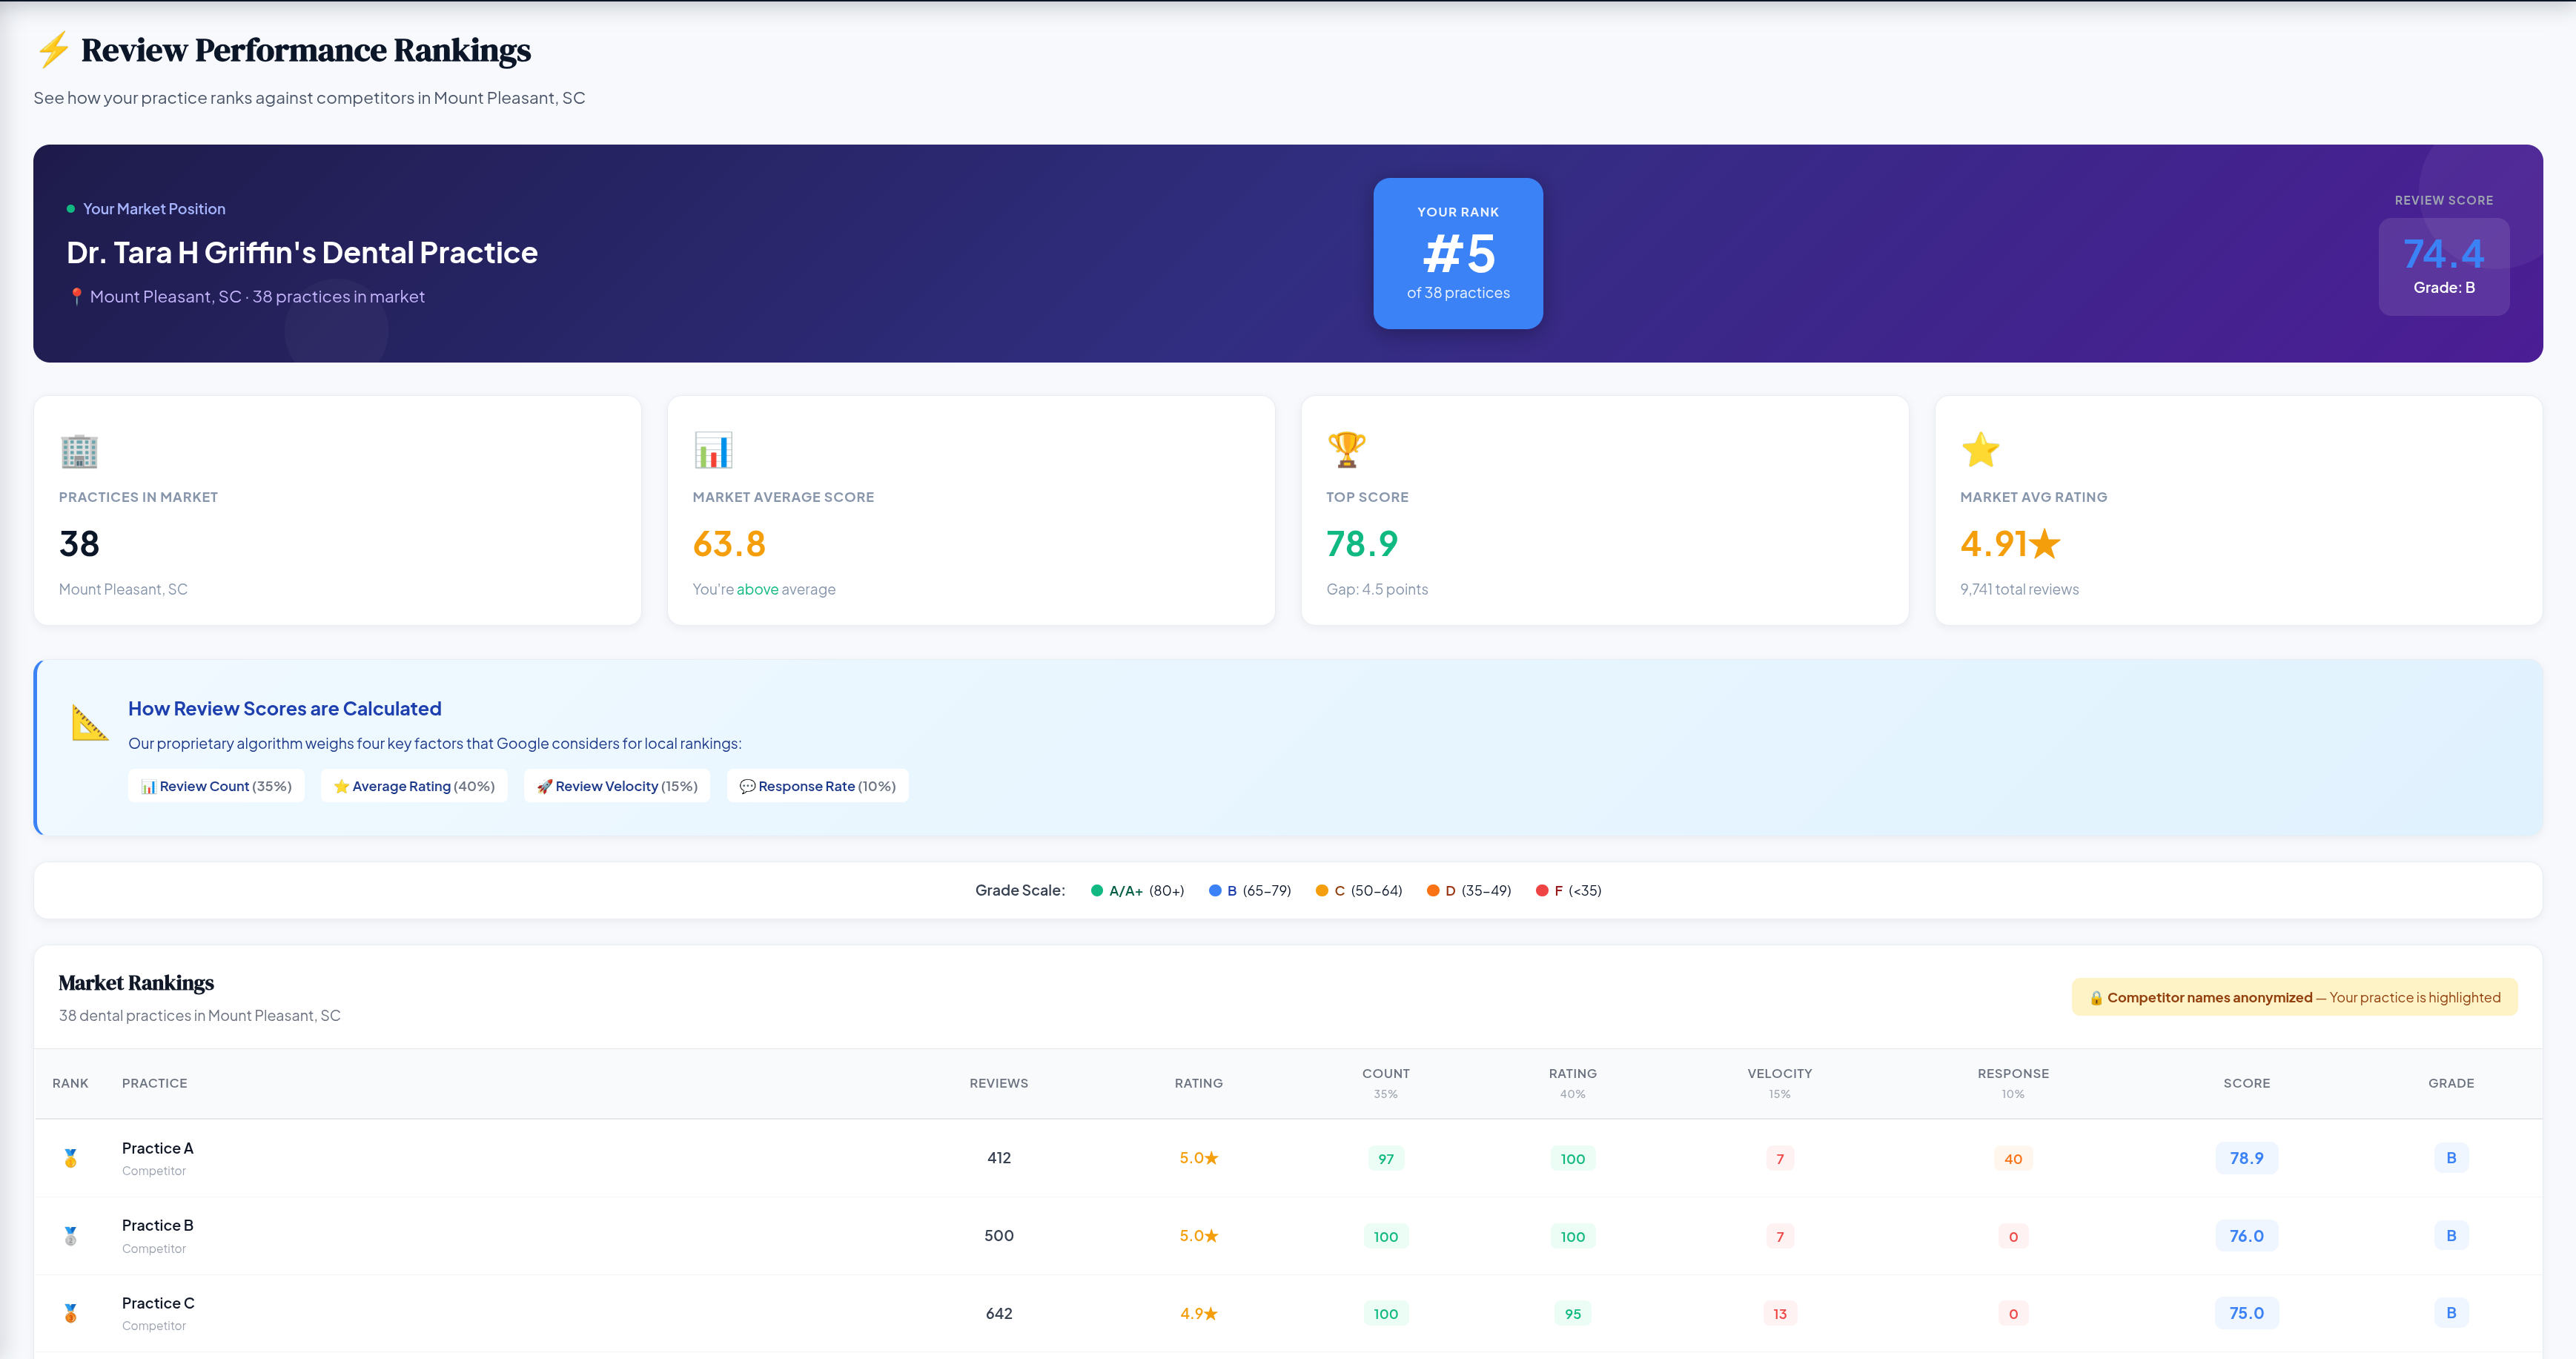
Task: Click Practice A name in rankings table
Action: (158, 1148)
